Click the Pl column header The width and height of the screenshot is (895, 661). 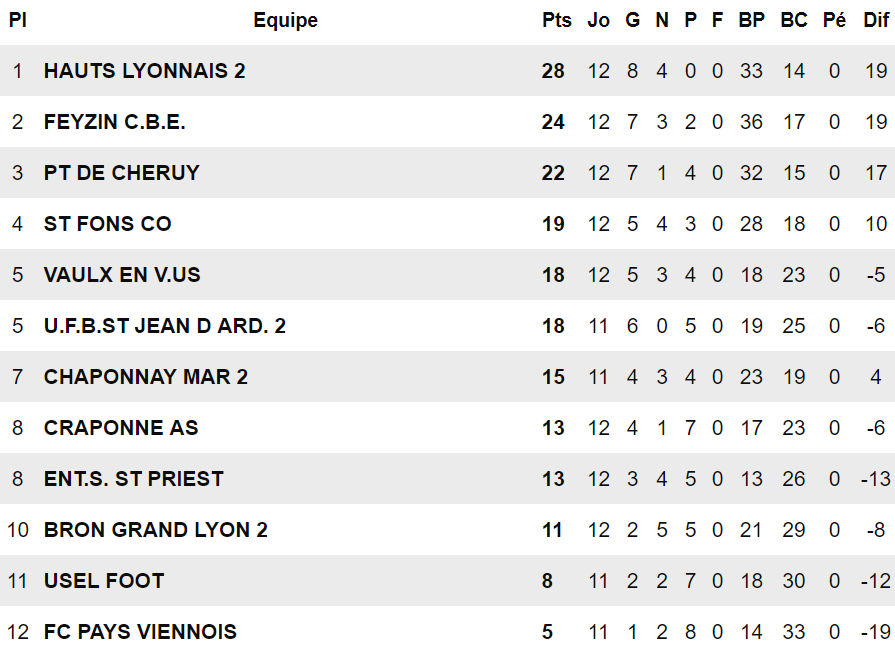coord(17,20)
